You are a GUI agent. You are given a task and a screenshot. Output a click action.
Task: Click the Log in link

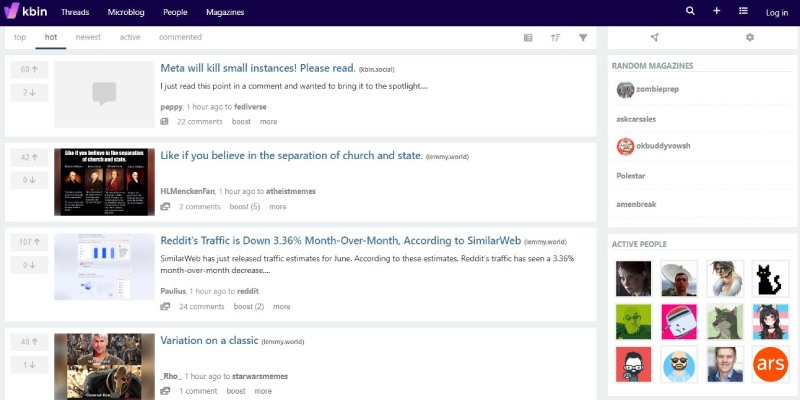[777, 13]
